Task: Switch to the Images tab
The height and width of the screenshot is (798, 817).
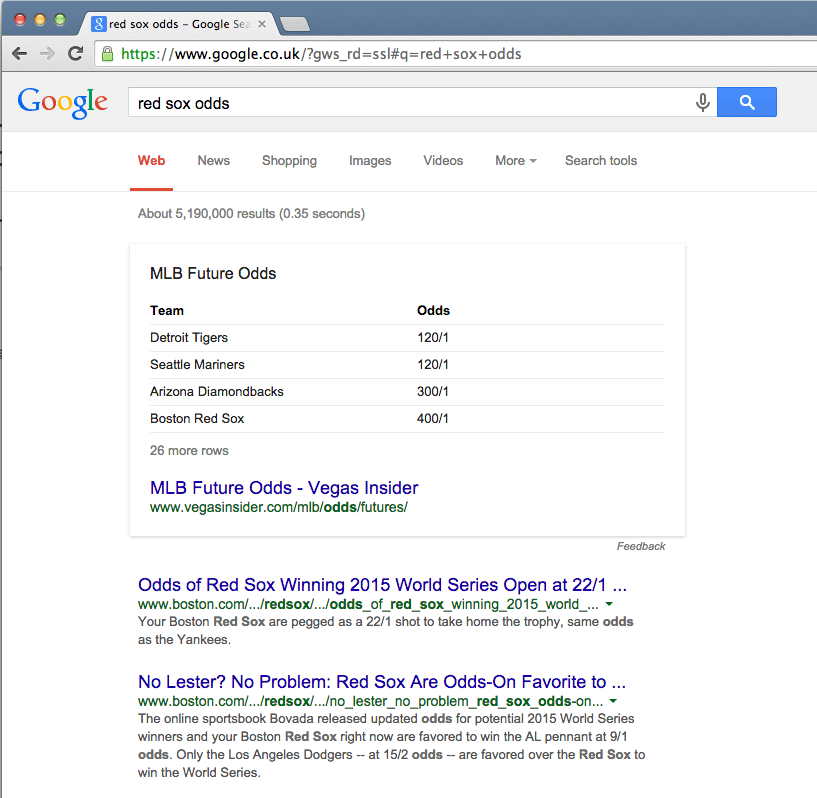Action: tap(370, 160)
